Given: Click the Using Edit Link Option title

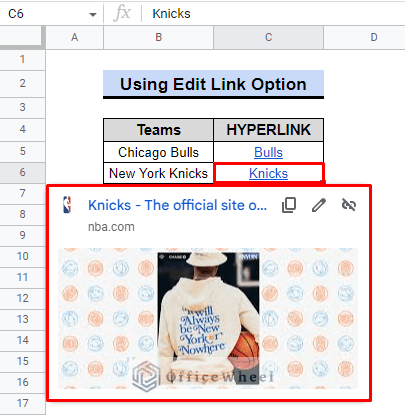Looking at the screenshot, I should tap(213, 84).
